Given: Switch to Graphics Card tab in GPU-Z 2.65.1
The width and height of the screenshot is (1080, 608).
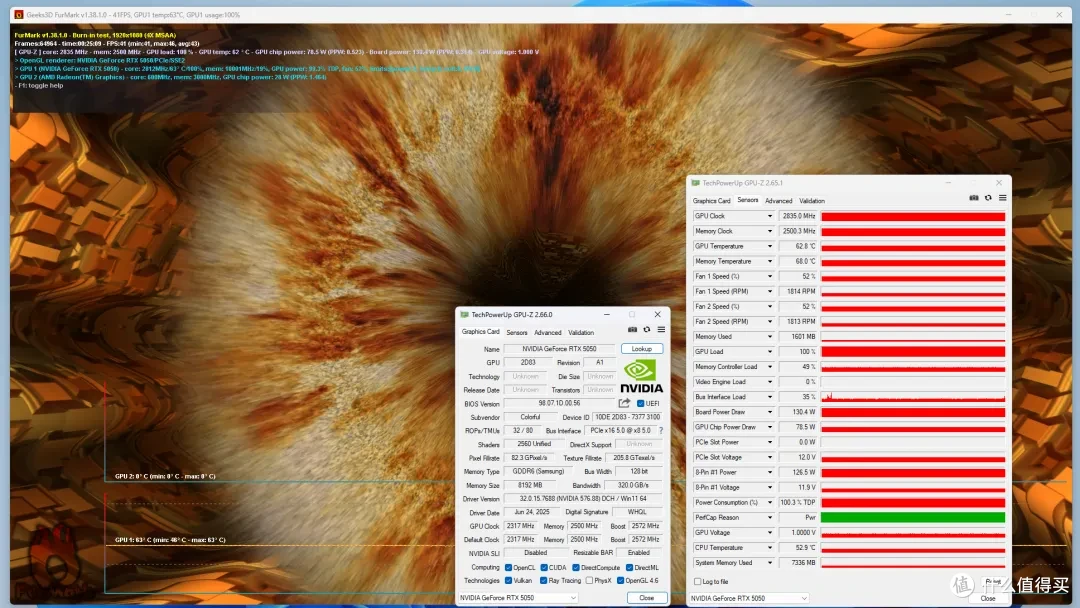Looking at the screenshot, I should coord(712,201).
